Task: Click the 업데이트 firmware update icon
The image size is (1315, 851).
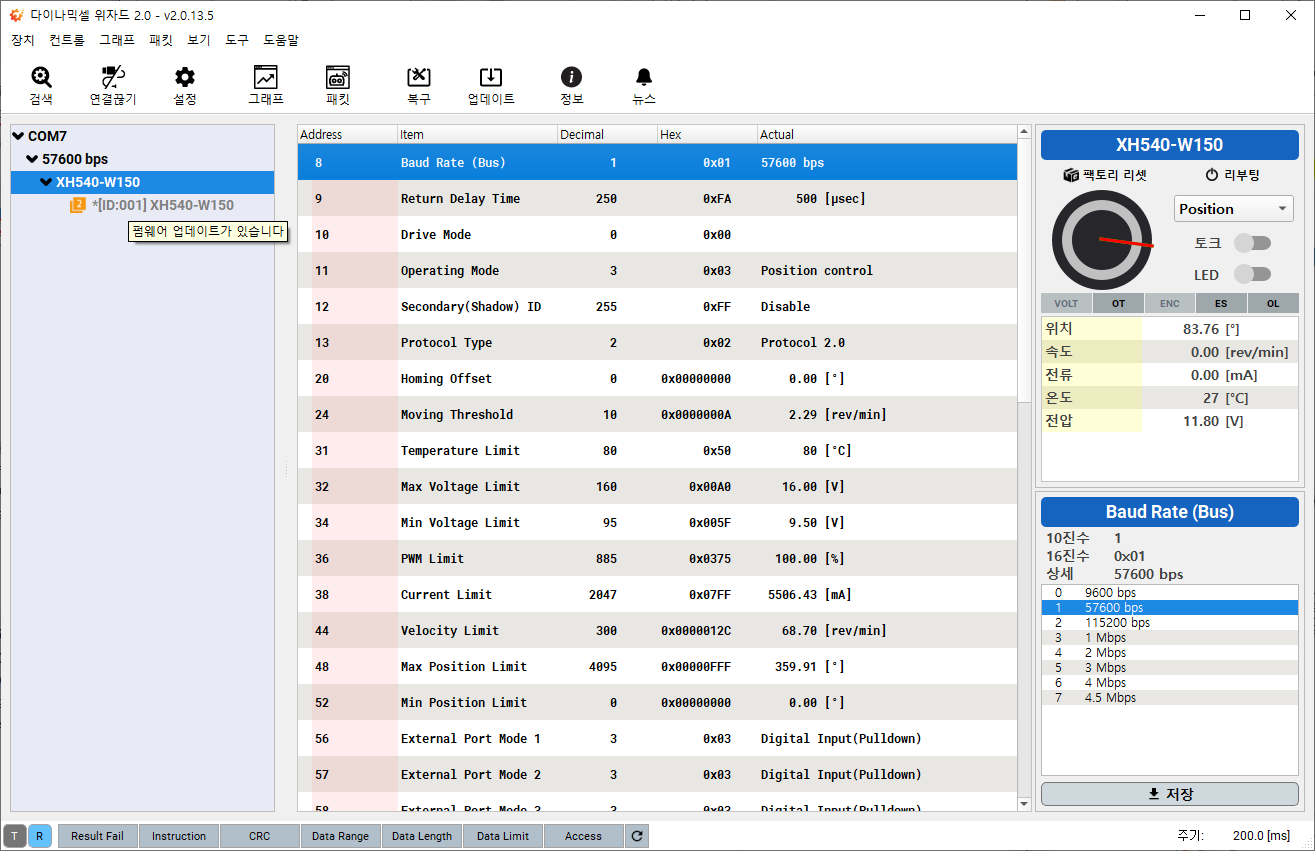Action: coord(491,78)
